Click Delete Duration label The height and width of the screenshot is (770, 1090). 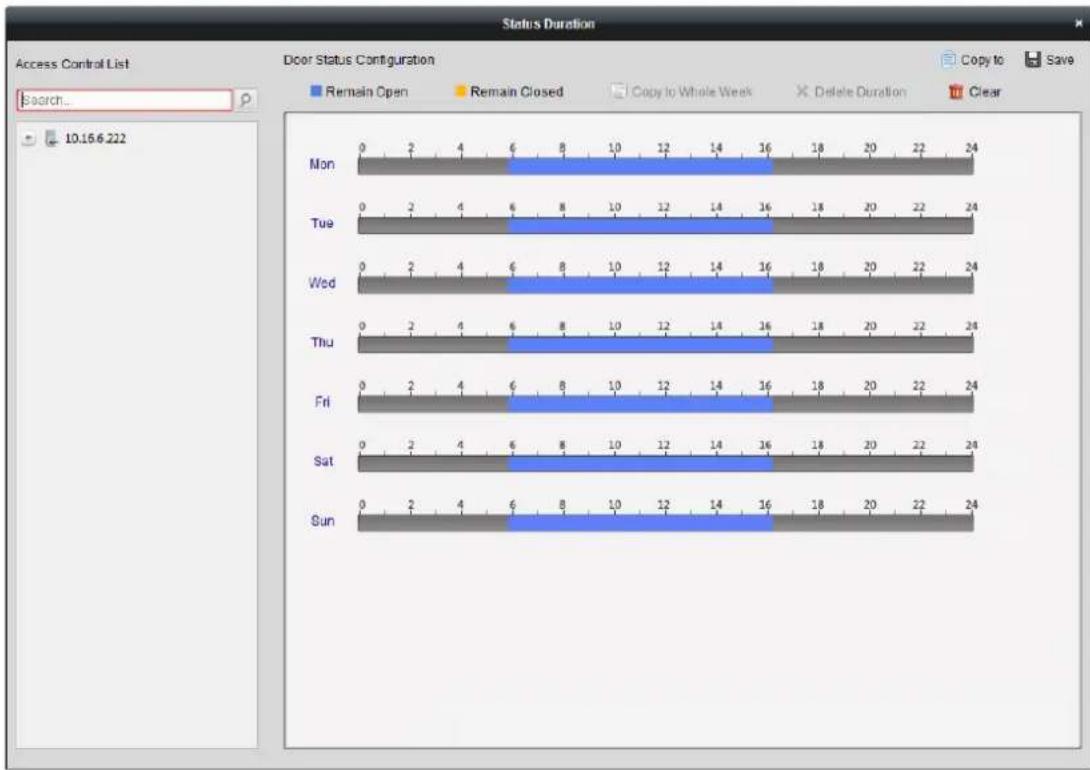point(860,92)
